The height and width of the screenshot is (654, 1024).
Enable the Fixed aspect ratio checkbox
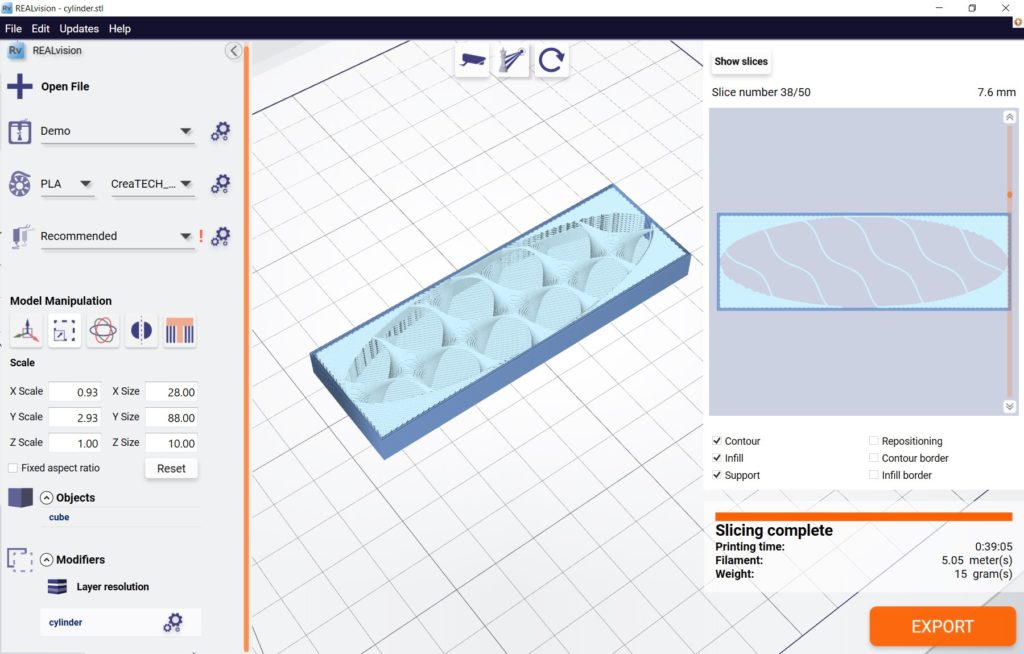point(13,468)
